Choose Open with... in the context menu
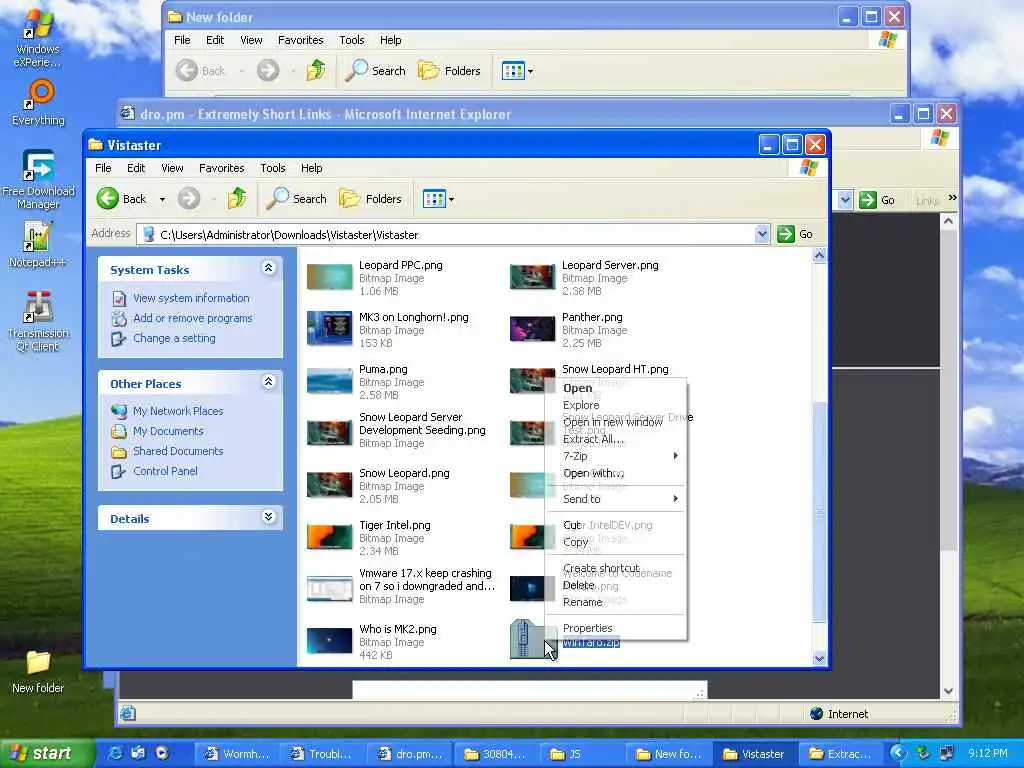 [x=616, y=473]
